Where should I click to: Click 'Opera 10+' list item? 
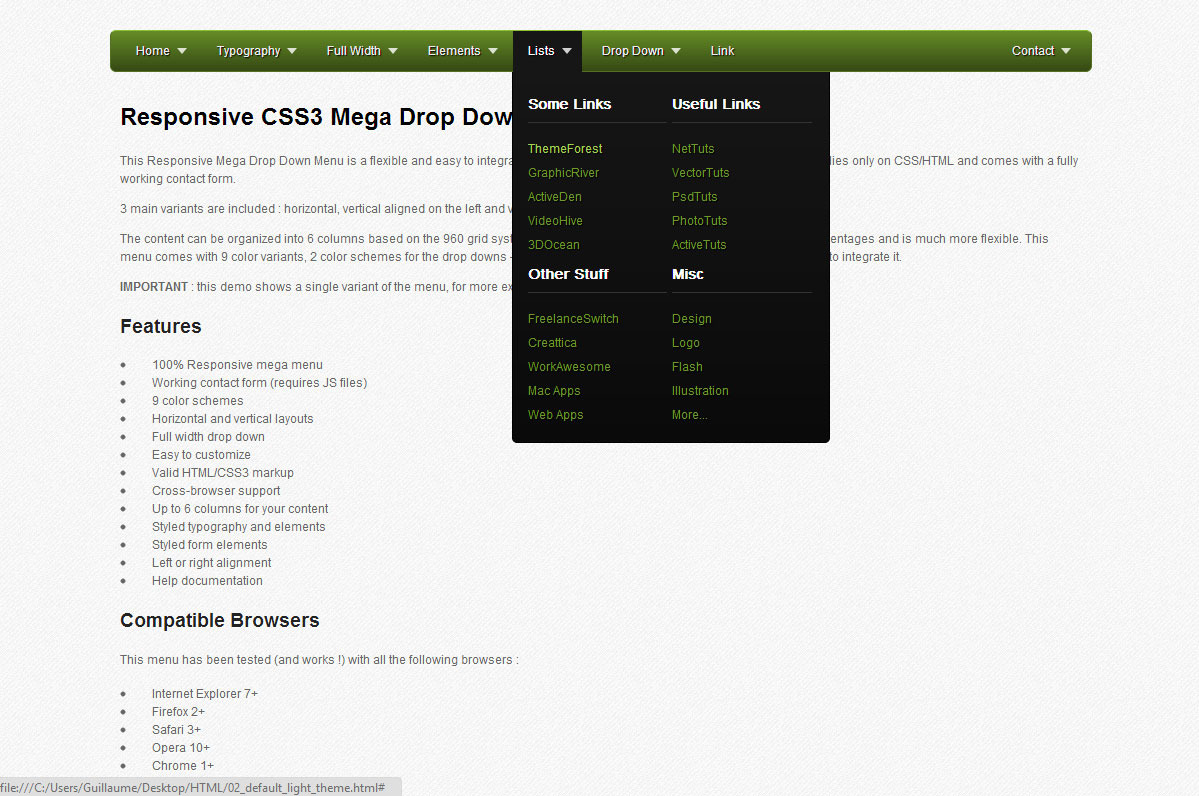[180, 748]
